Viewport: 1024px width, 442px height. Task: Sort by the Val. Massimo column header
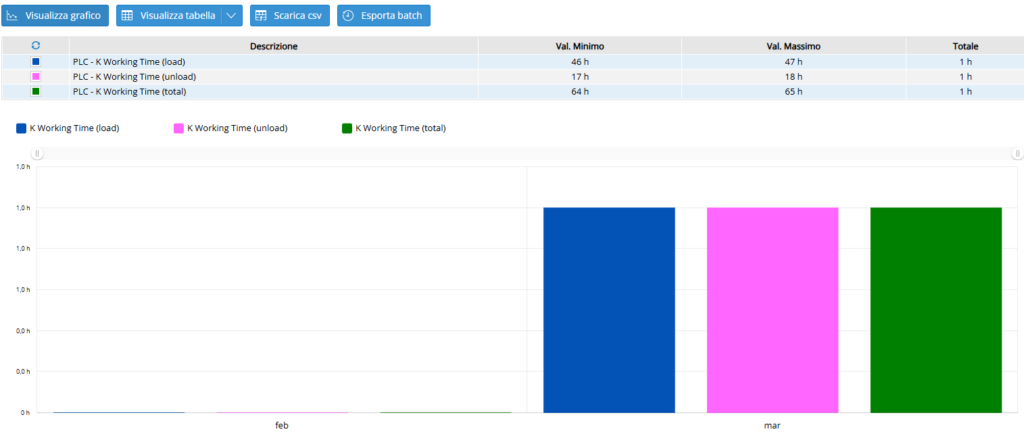[x=793, y=46]
